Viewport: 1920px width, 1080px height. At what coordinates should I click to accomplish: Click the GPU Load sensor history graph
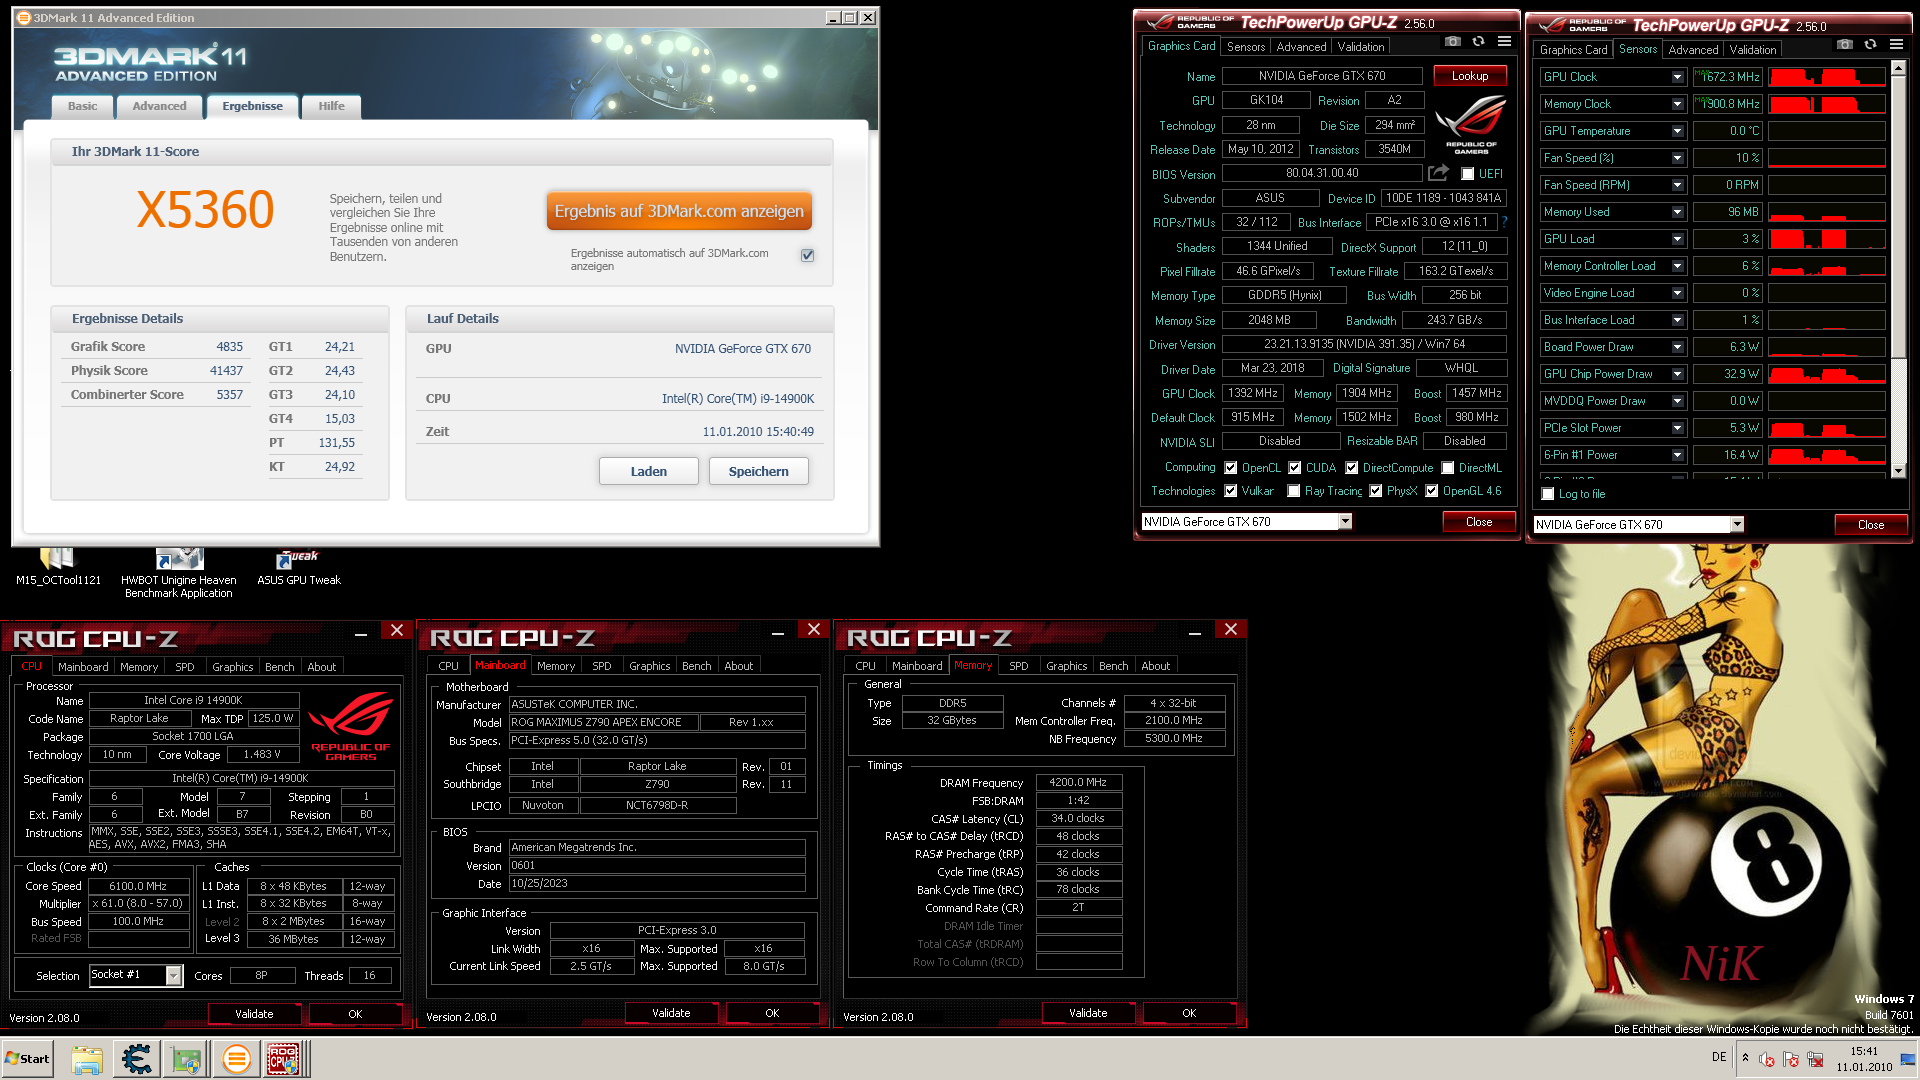(x=1827, y=239)
